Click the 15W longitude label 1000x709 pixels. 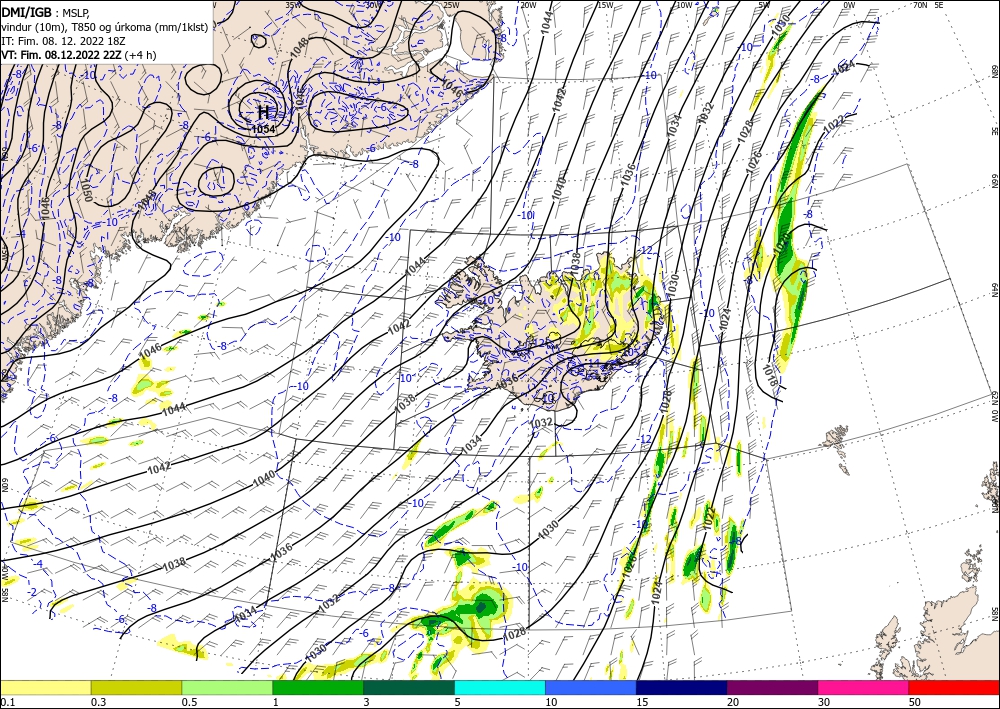pos(605,5)
